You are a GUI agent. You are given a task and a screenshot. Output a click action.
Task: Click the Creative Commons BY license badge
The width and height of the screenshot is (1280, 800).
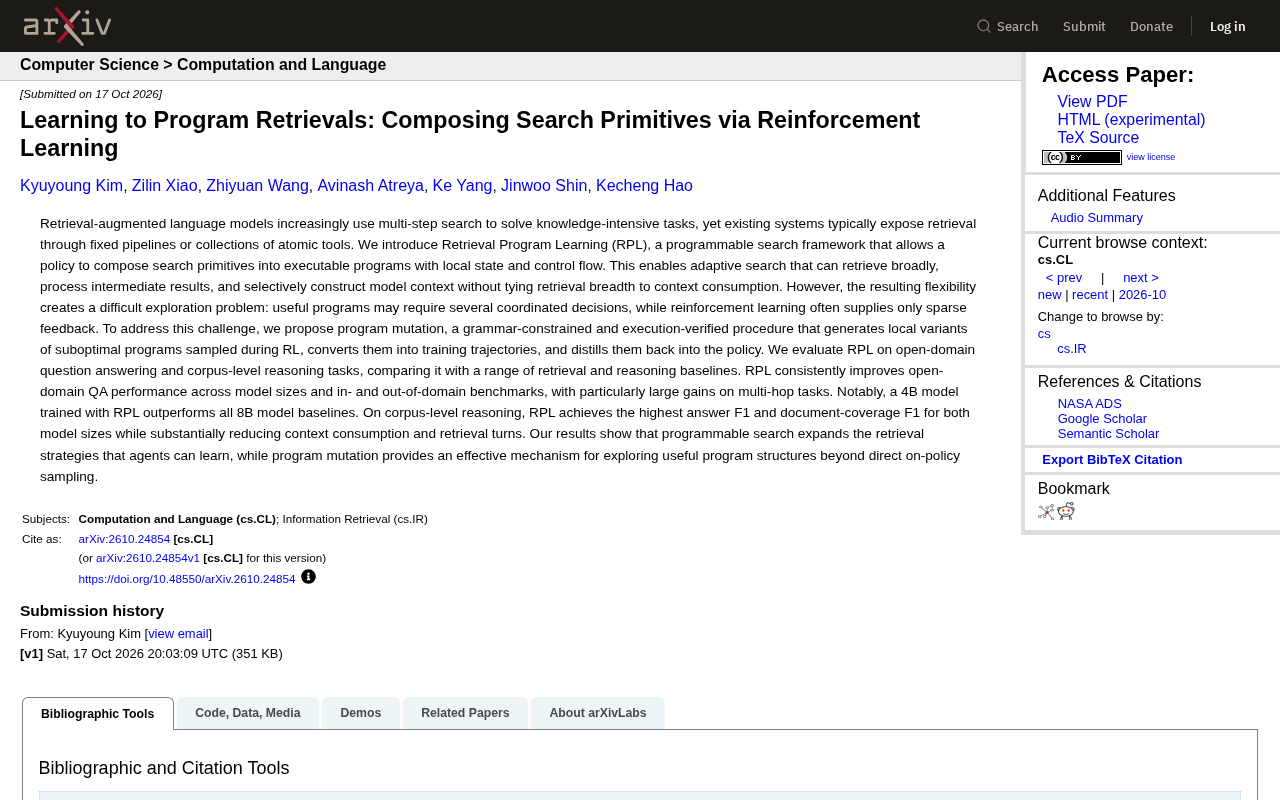tap(1082, 157)
